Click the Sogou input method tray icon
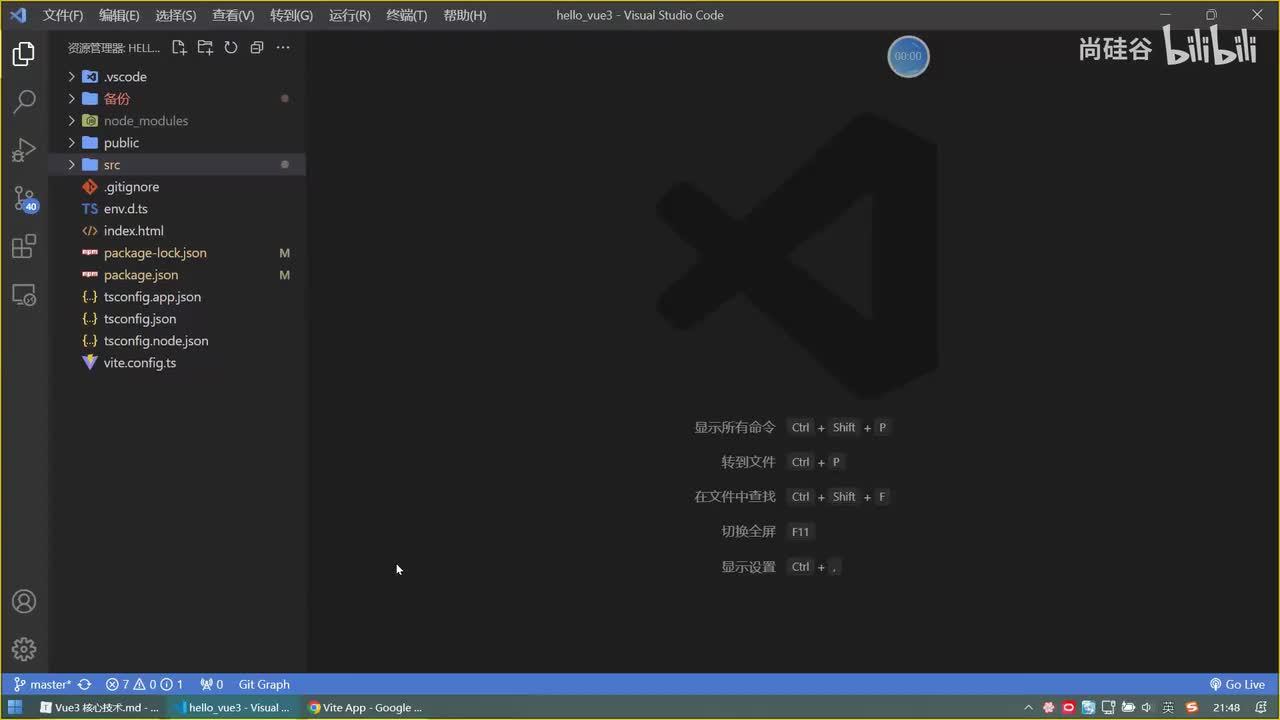Screen dimensions: 1280x720 click(x=1191, y=707)
